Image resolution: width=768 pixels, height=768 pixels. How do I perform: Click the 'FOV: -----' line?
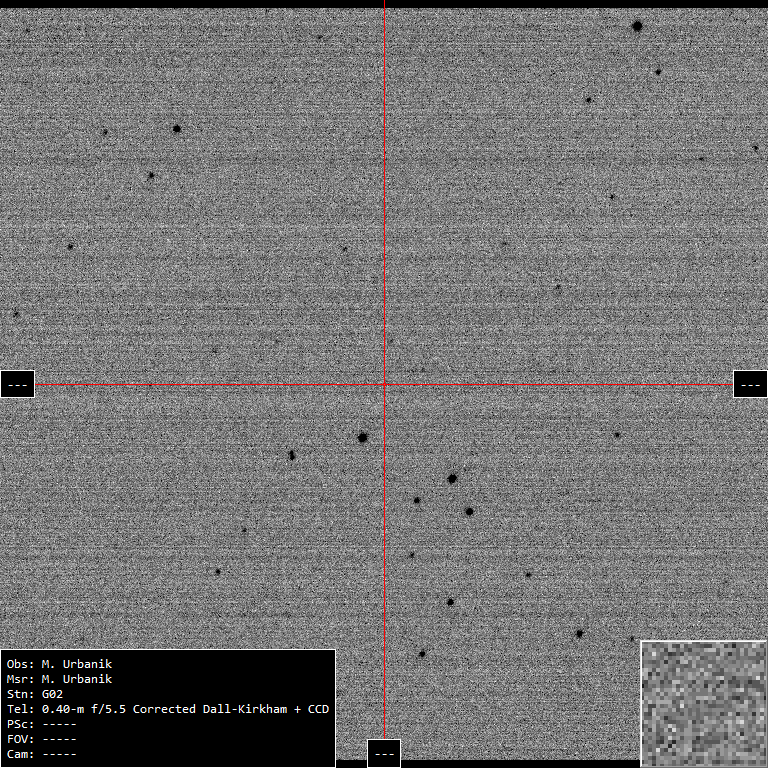click(x=42, y=739)
